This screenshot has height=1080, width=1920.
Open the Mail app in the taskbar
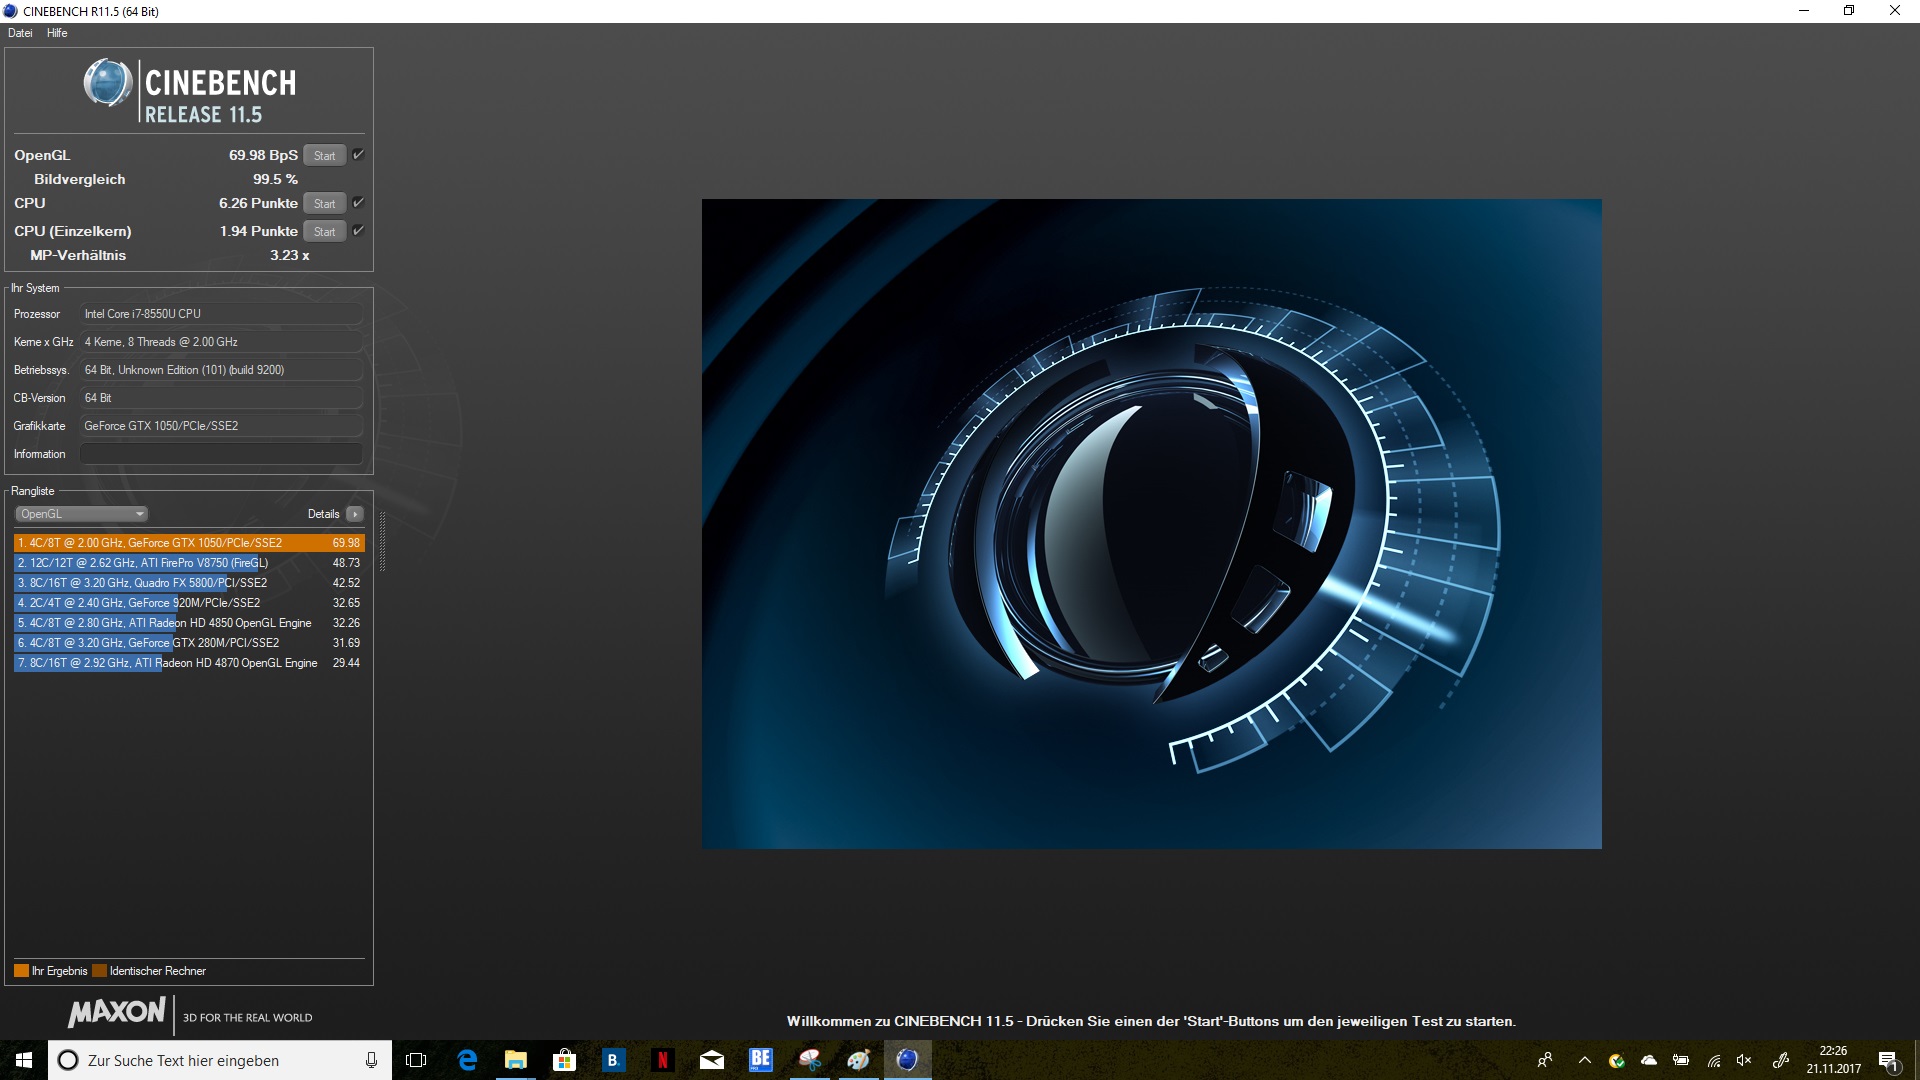click(711, 1060)
